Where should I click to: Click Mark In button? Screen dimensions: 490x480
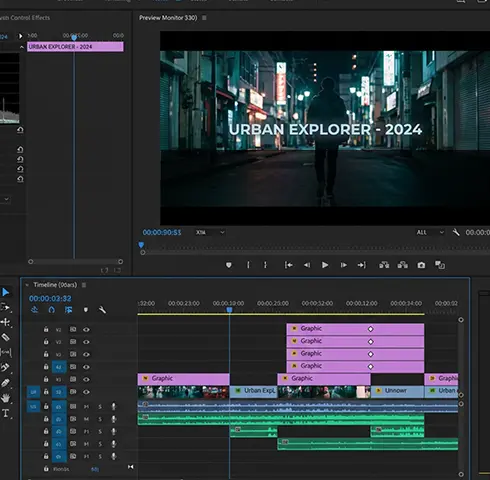(x=248, y=265)
